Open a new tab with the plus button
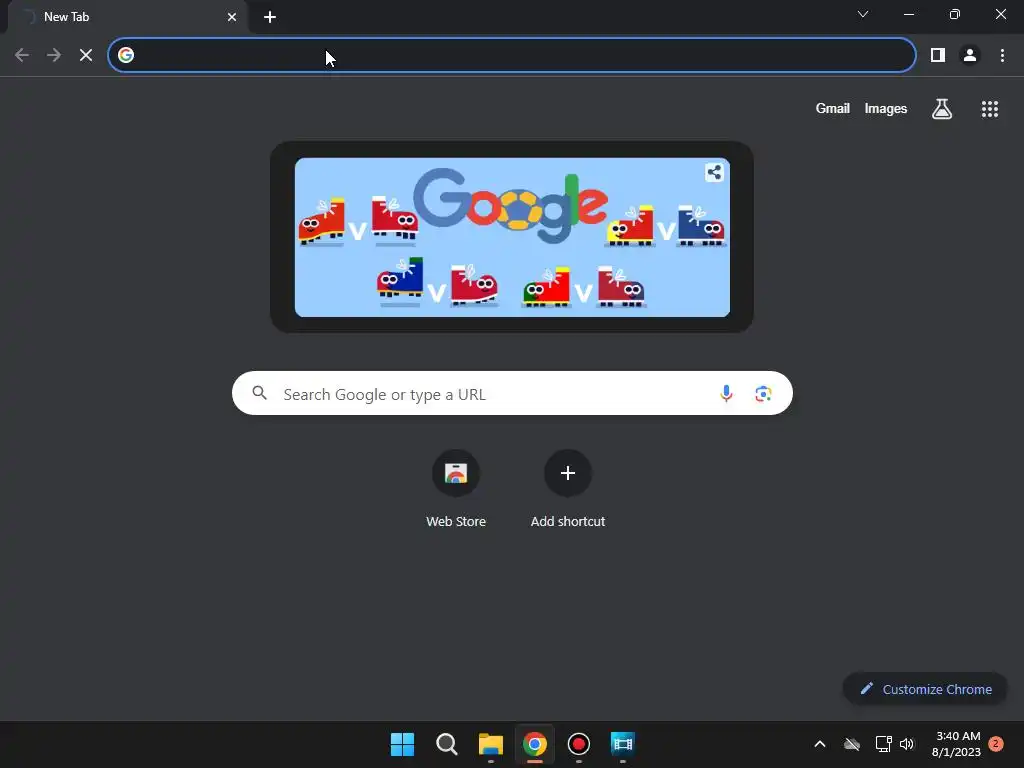 point(270,17)
